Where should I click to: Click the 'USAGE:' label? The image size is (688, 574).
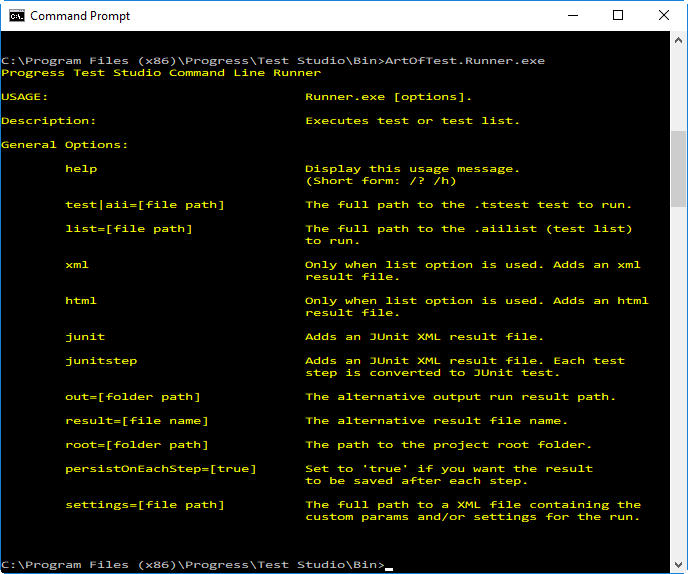[x=25, y=97]
